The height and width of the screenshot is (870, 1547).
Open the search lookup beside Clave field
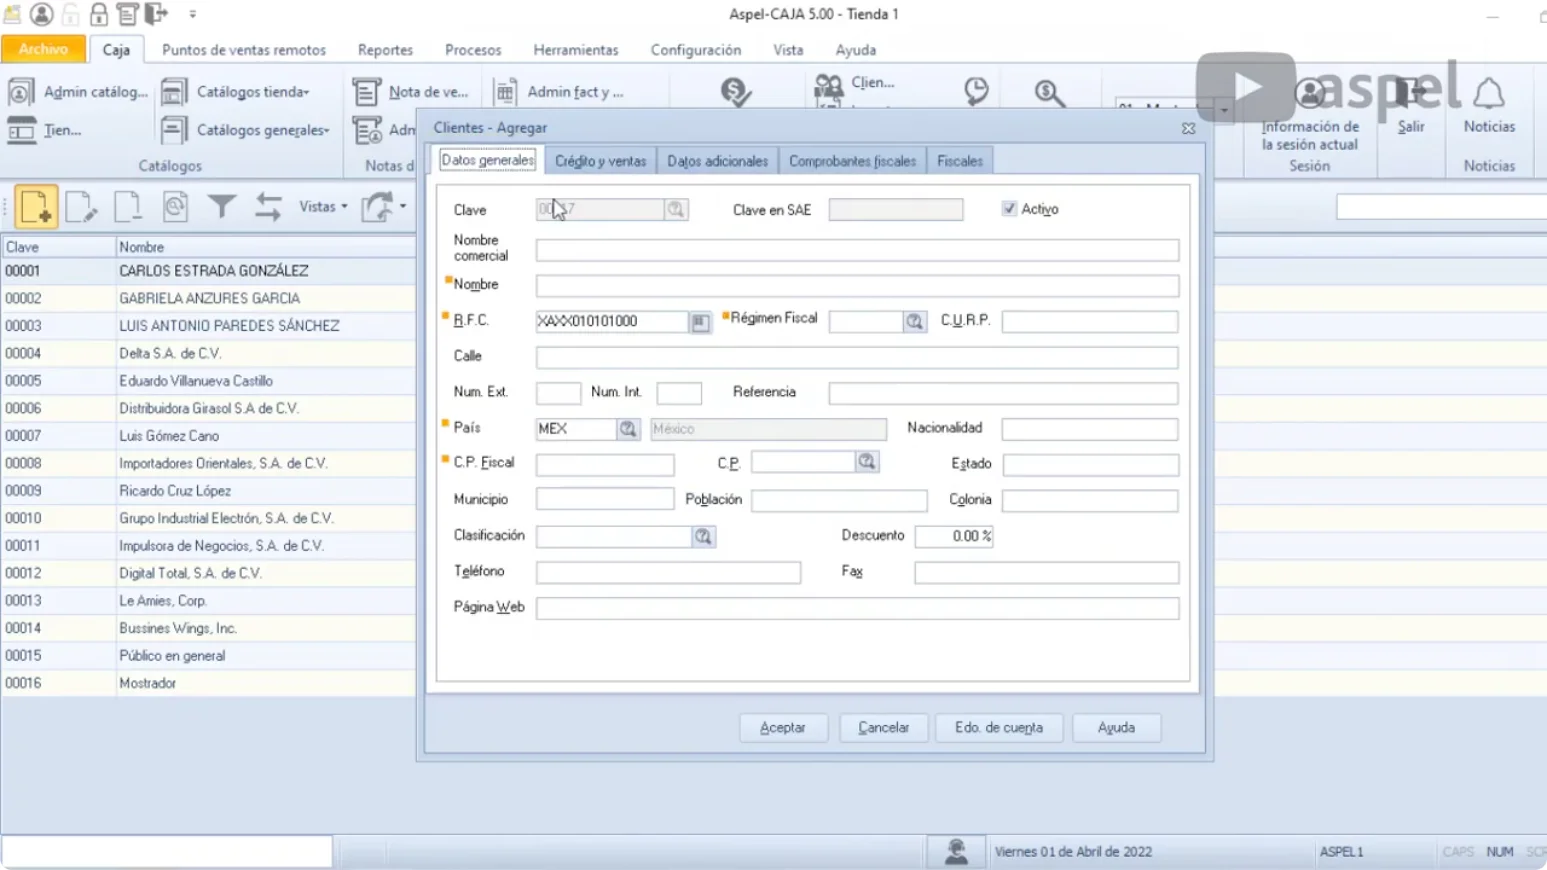tap(676, 209)
